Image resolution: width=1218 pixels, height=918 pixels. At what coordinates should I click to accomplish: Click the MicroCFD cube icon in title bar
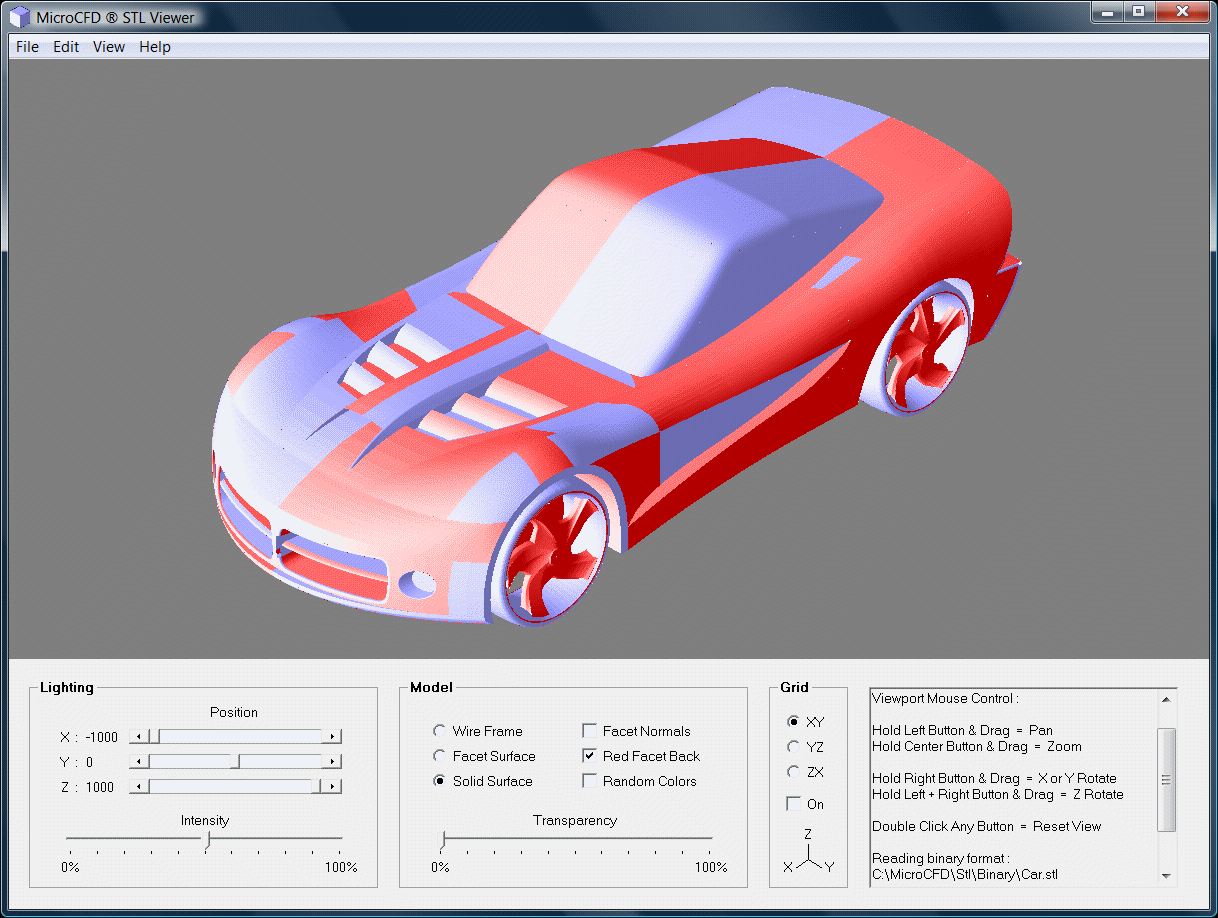20,17
